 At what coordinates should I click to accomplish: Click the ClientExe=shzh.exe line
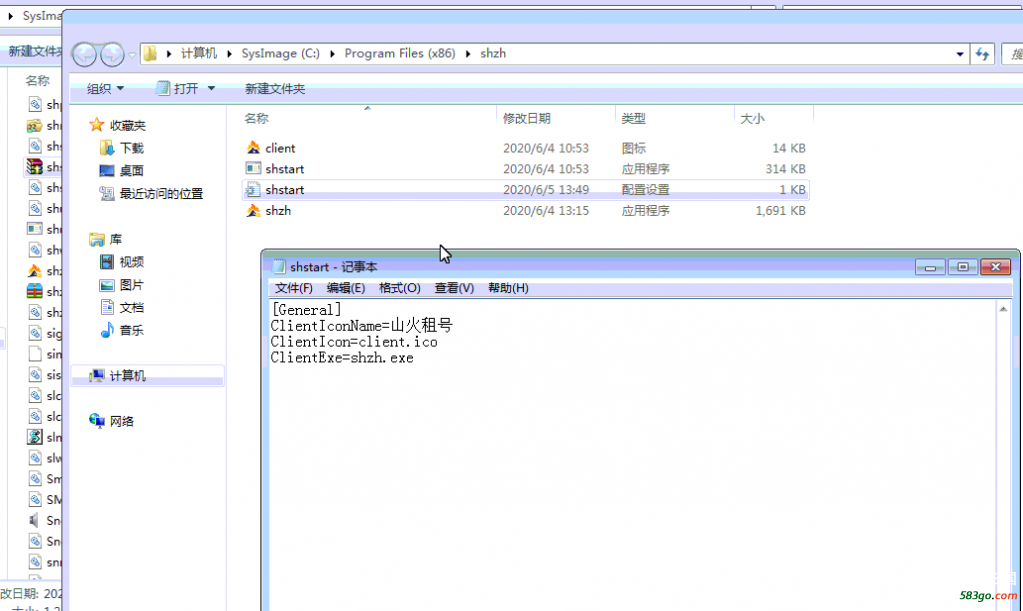click(x=342, y=357)
